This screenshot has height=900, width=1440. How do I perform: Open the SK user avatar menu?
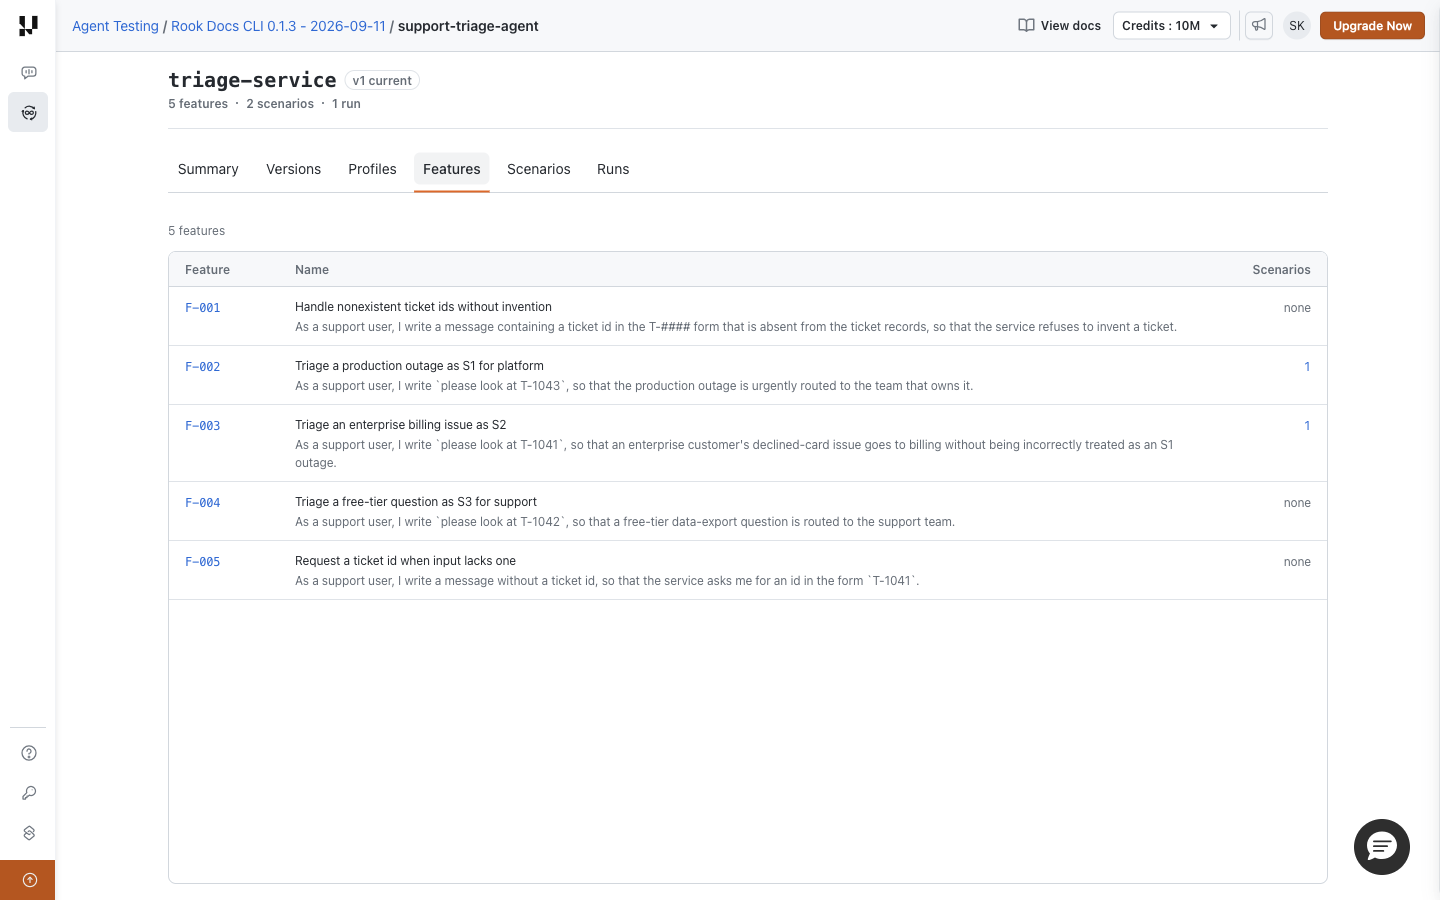click(1297, 26)
